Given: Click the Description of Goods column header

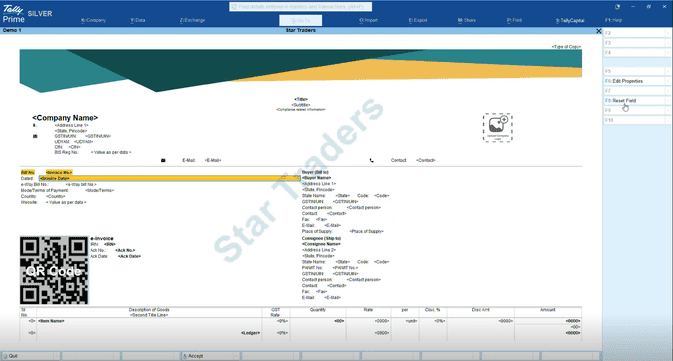Looking at the screenshot, I should (x=149, y=309).
